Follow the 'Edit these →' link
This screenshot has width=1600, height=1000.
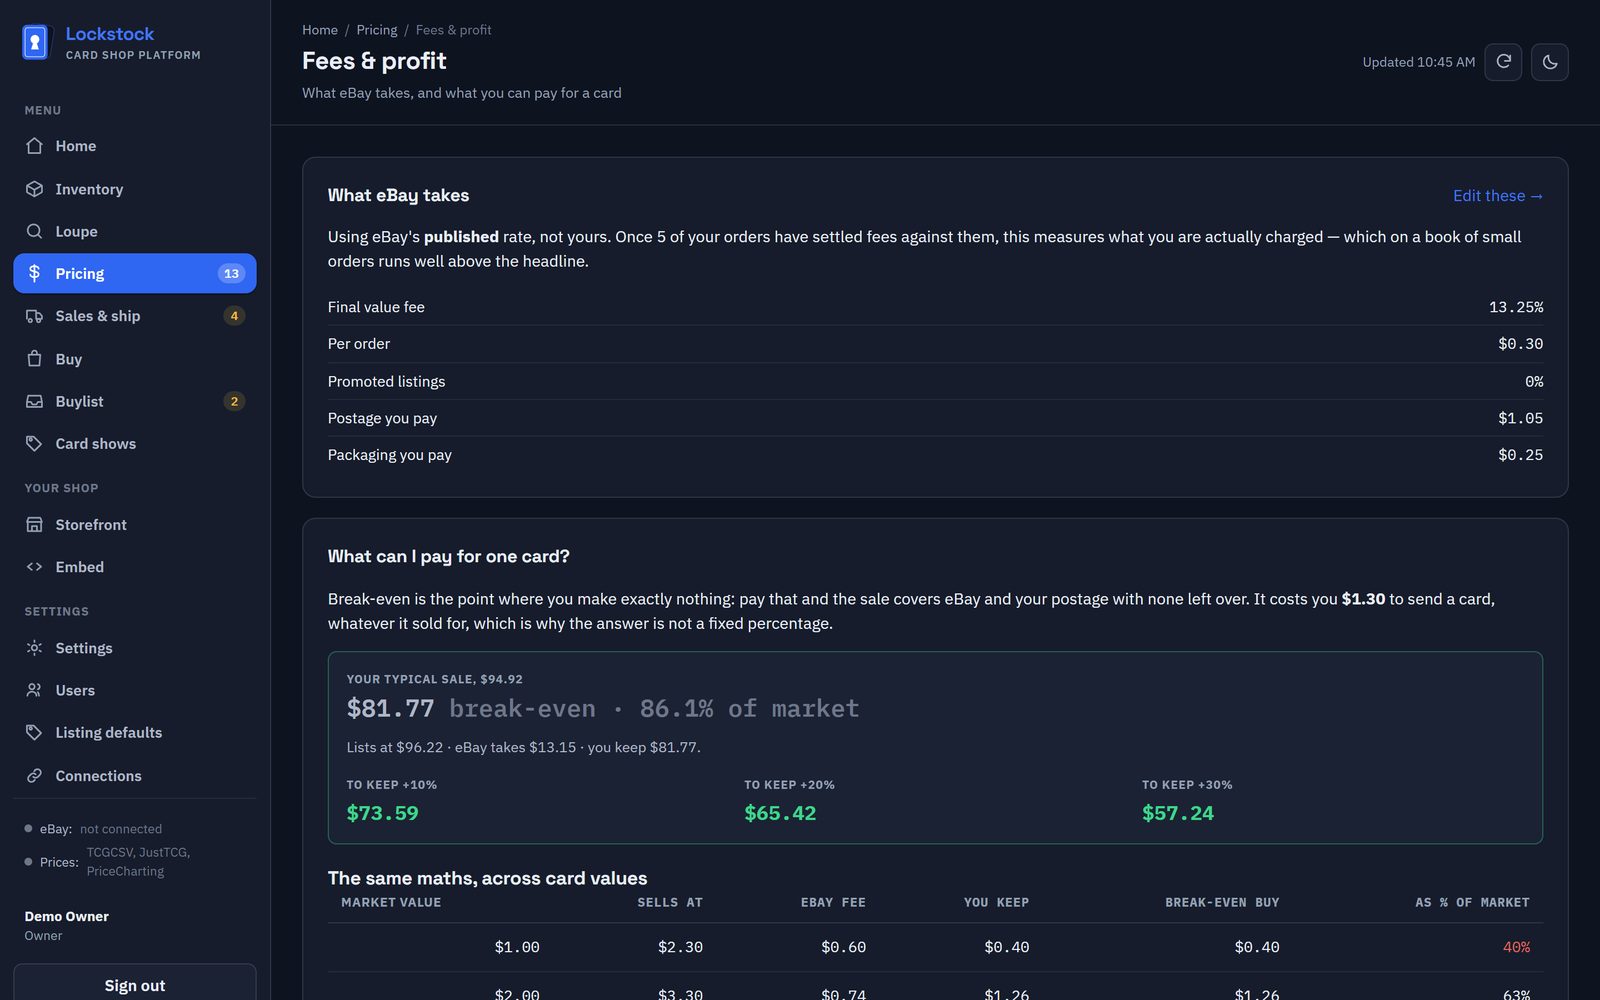(1497, 196)
